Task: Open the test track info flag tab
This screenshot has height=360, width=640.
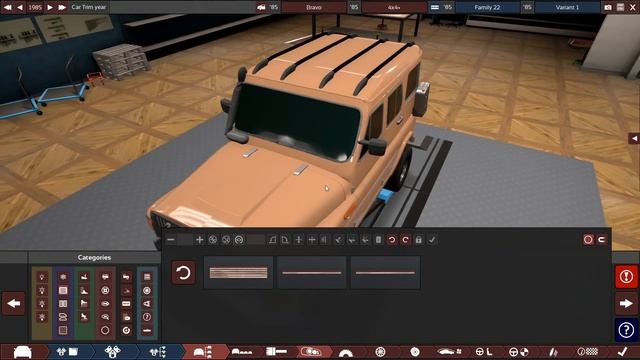Action: (x=587, y=352)
